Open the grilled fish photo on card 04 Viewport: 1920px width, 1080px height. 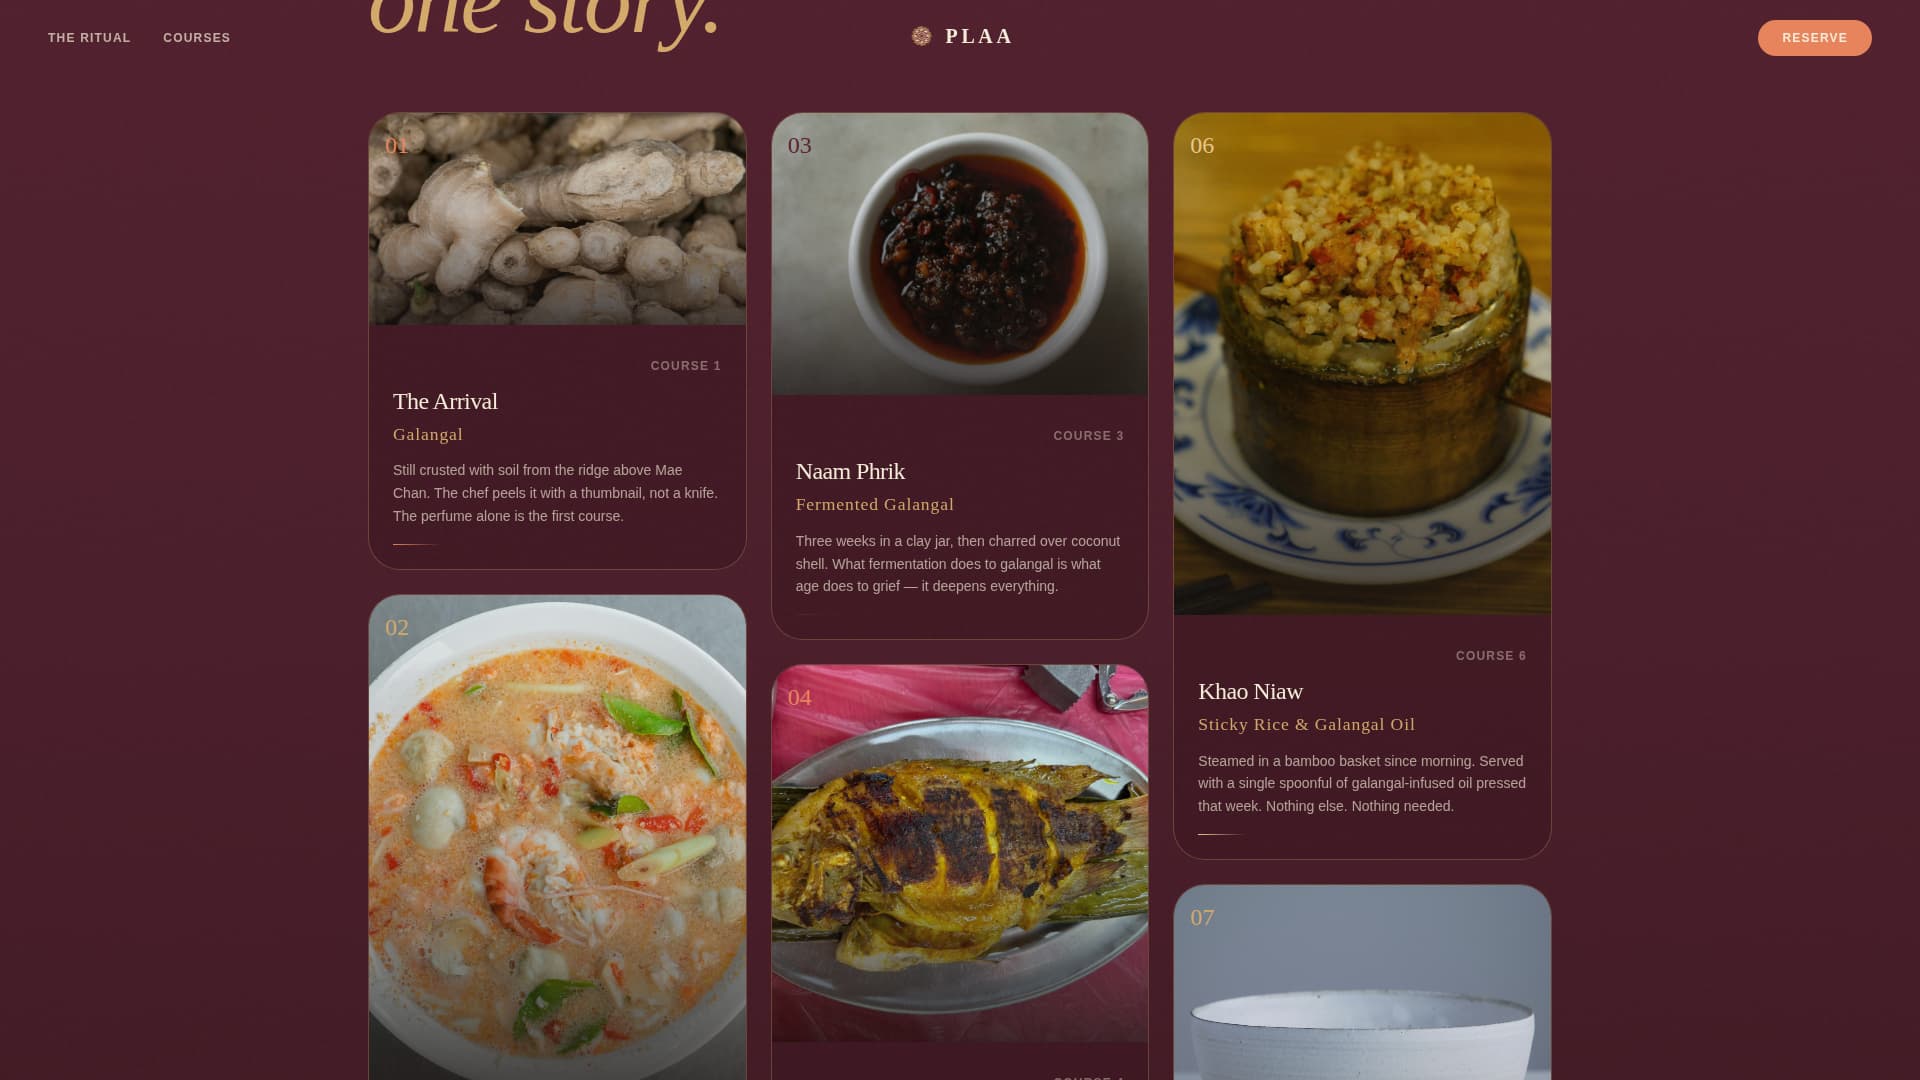960,854
